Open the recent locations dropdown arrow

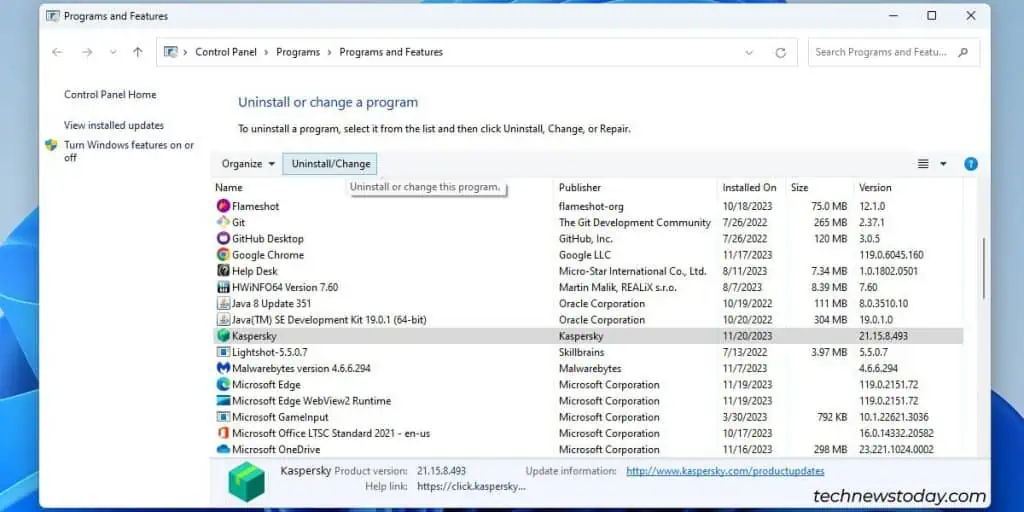(112, 52)
